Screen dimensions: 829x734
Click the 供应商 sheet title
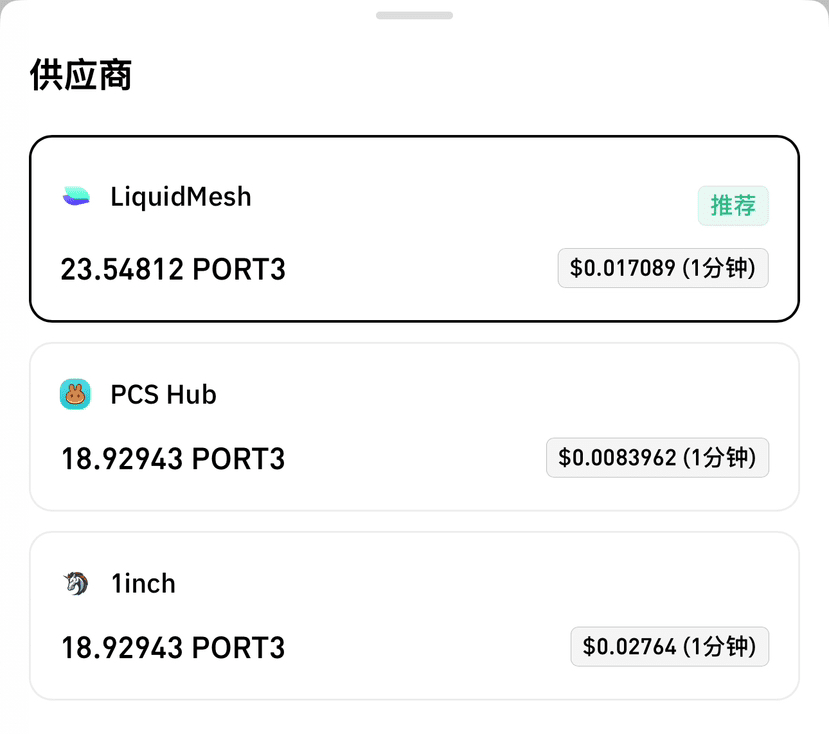tap(80, 75)
